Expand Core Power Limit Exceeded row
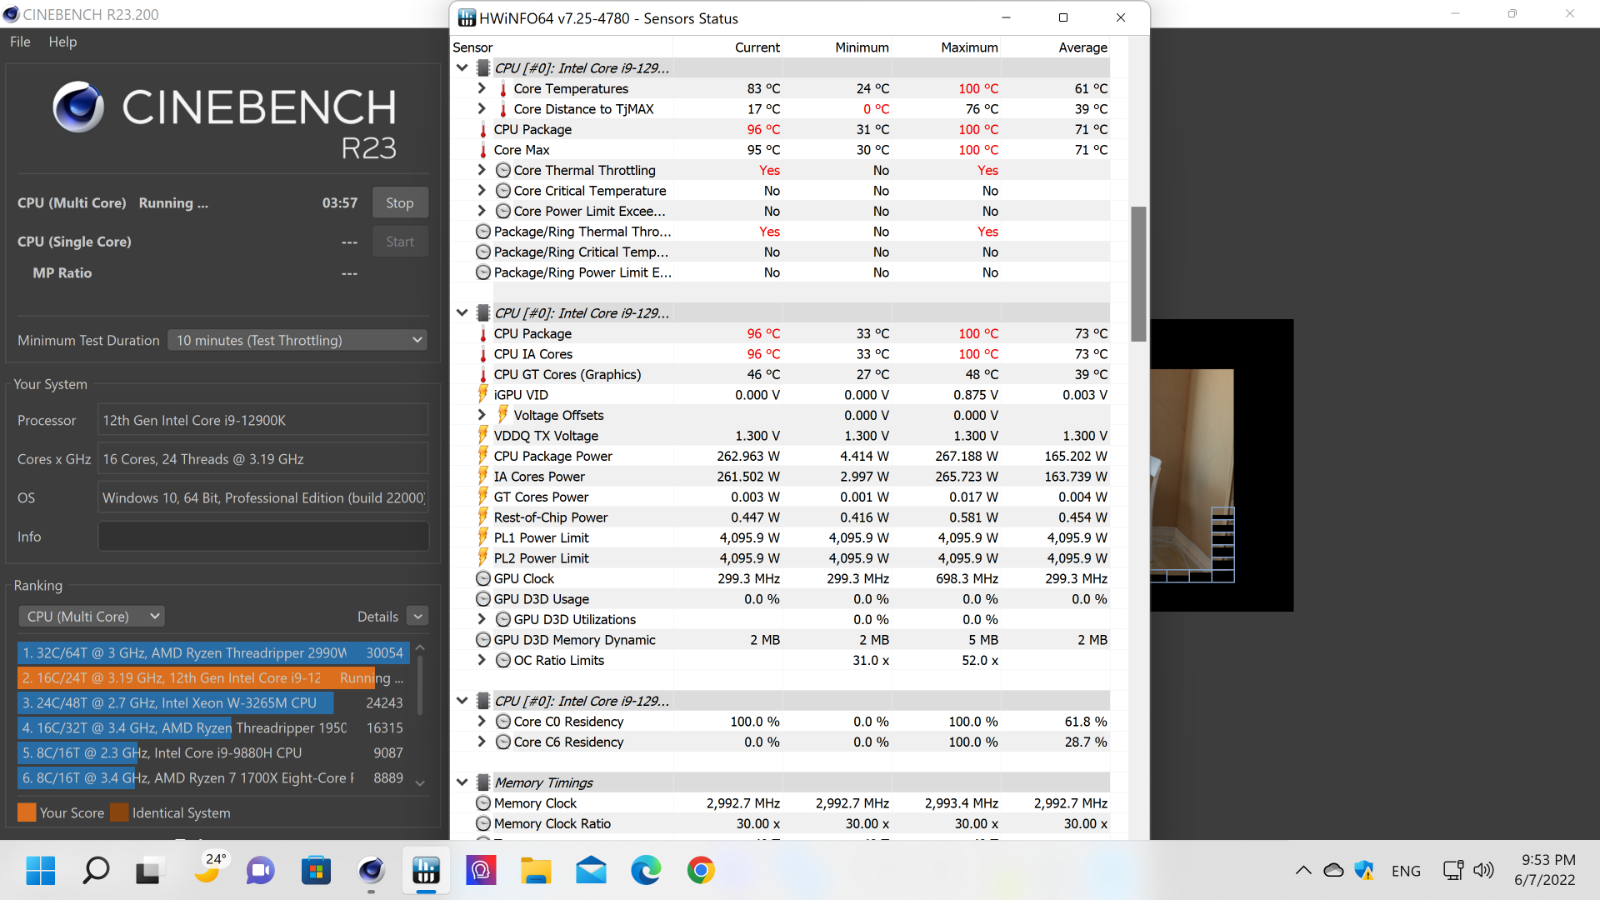This screenshot has height=900, width=1600. [x=481, y=211]
